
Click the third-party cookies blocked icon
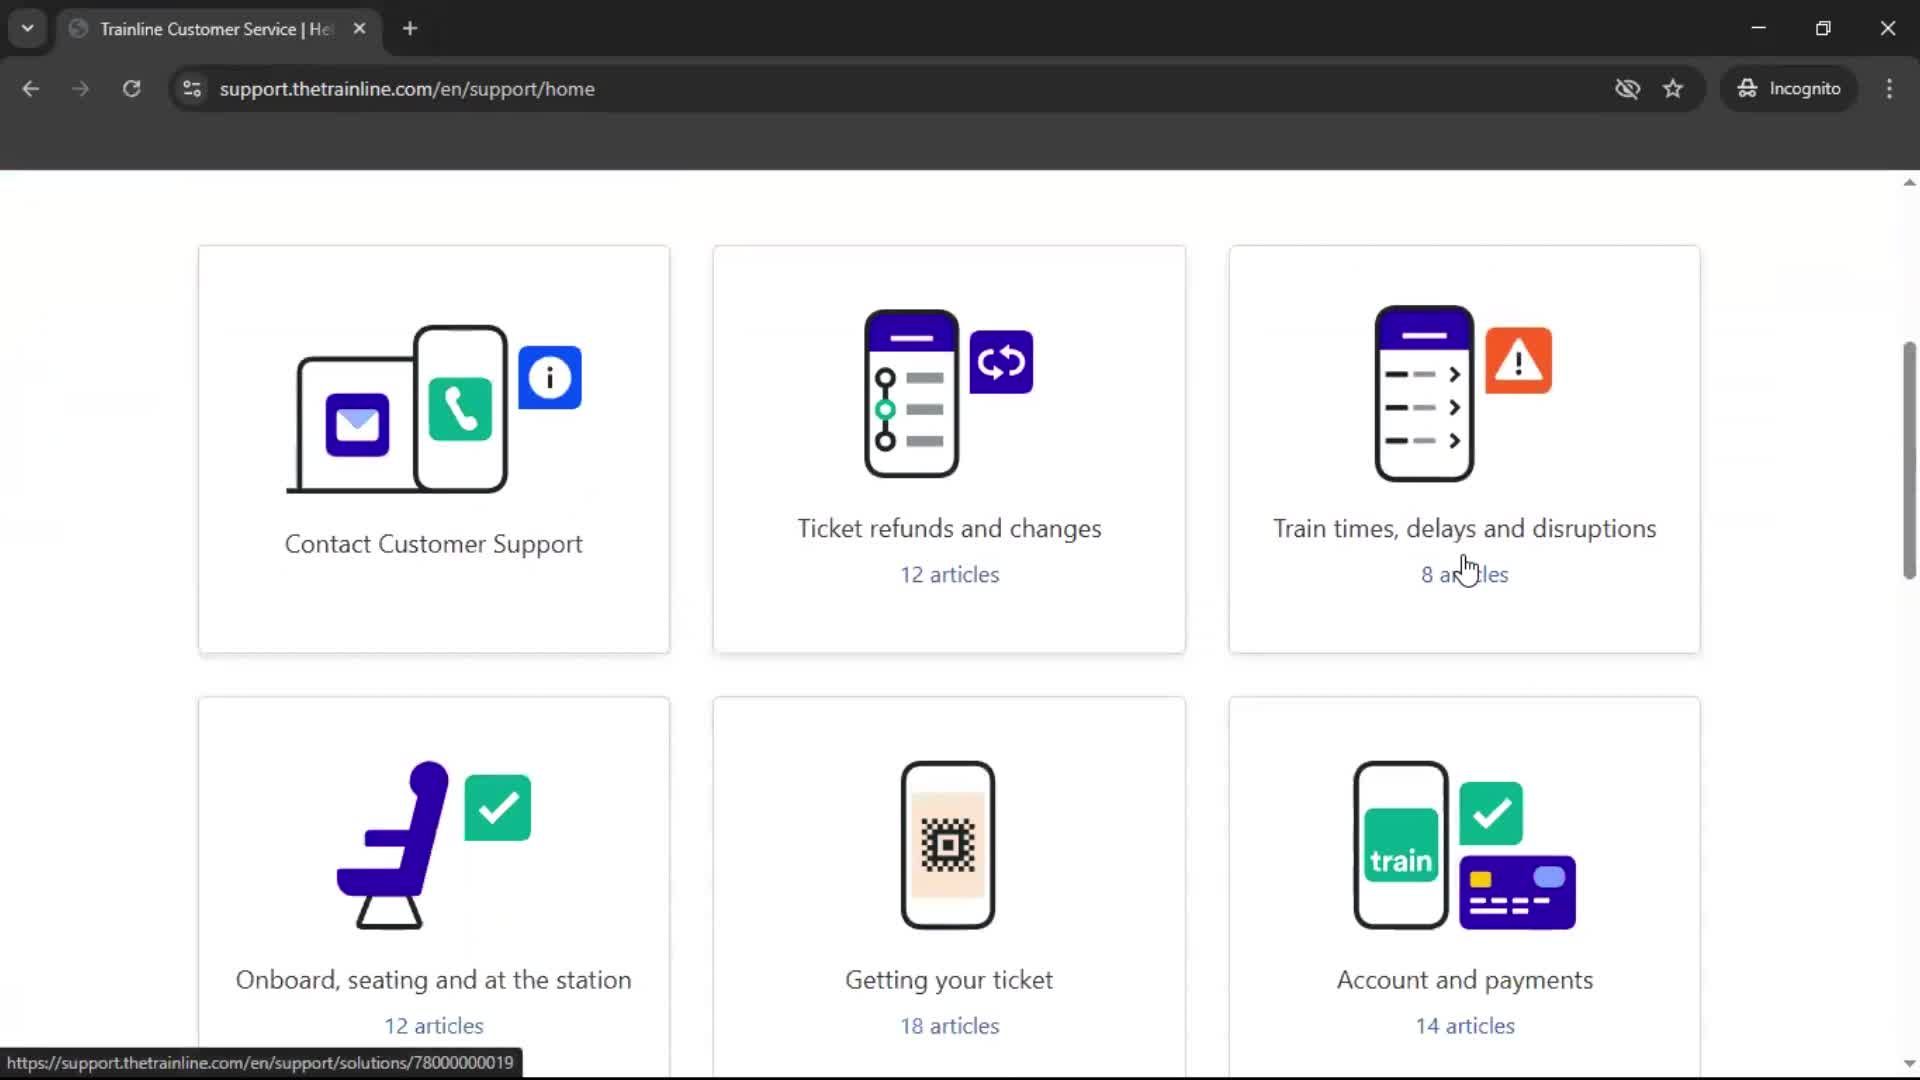(1627, 89)
